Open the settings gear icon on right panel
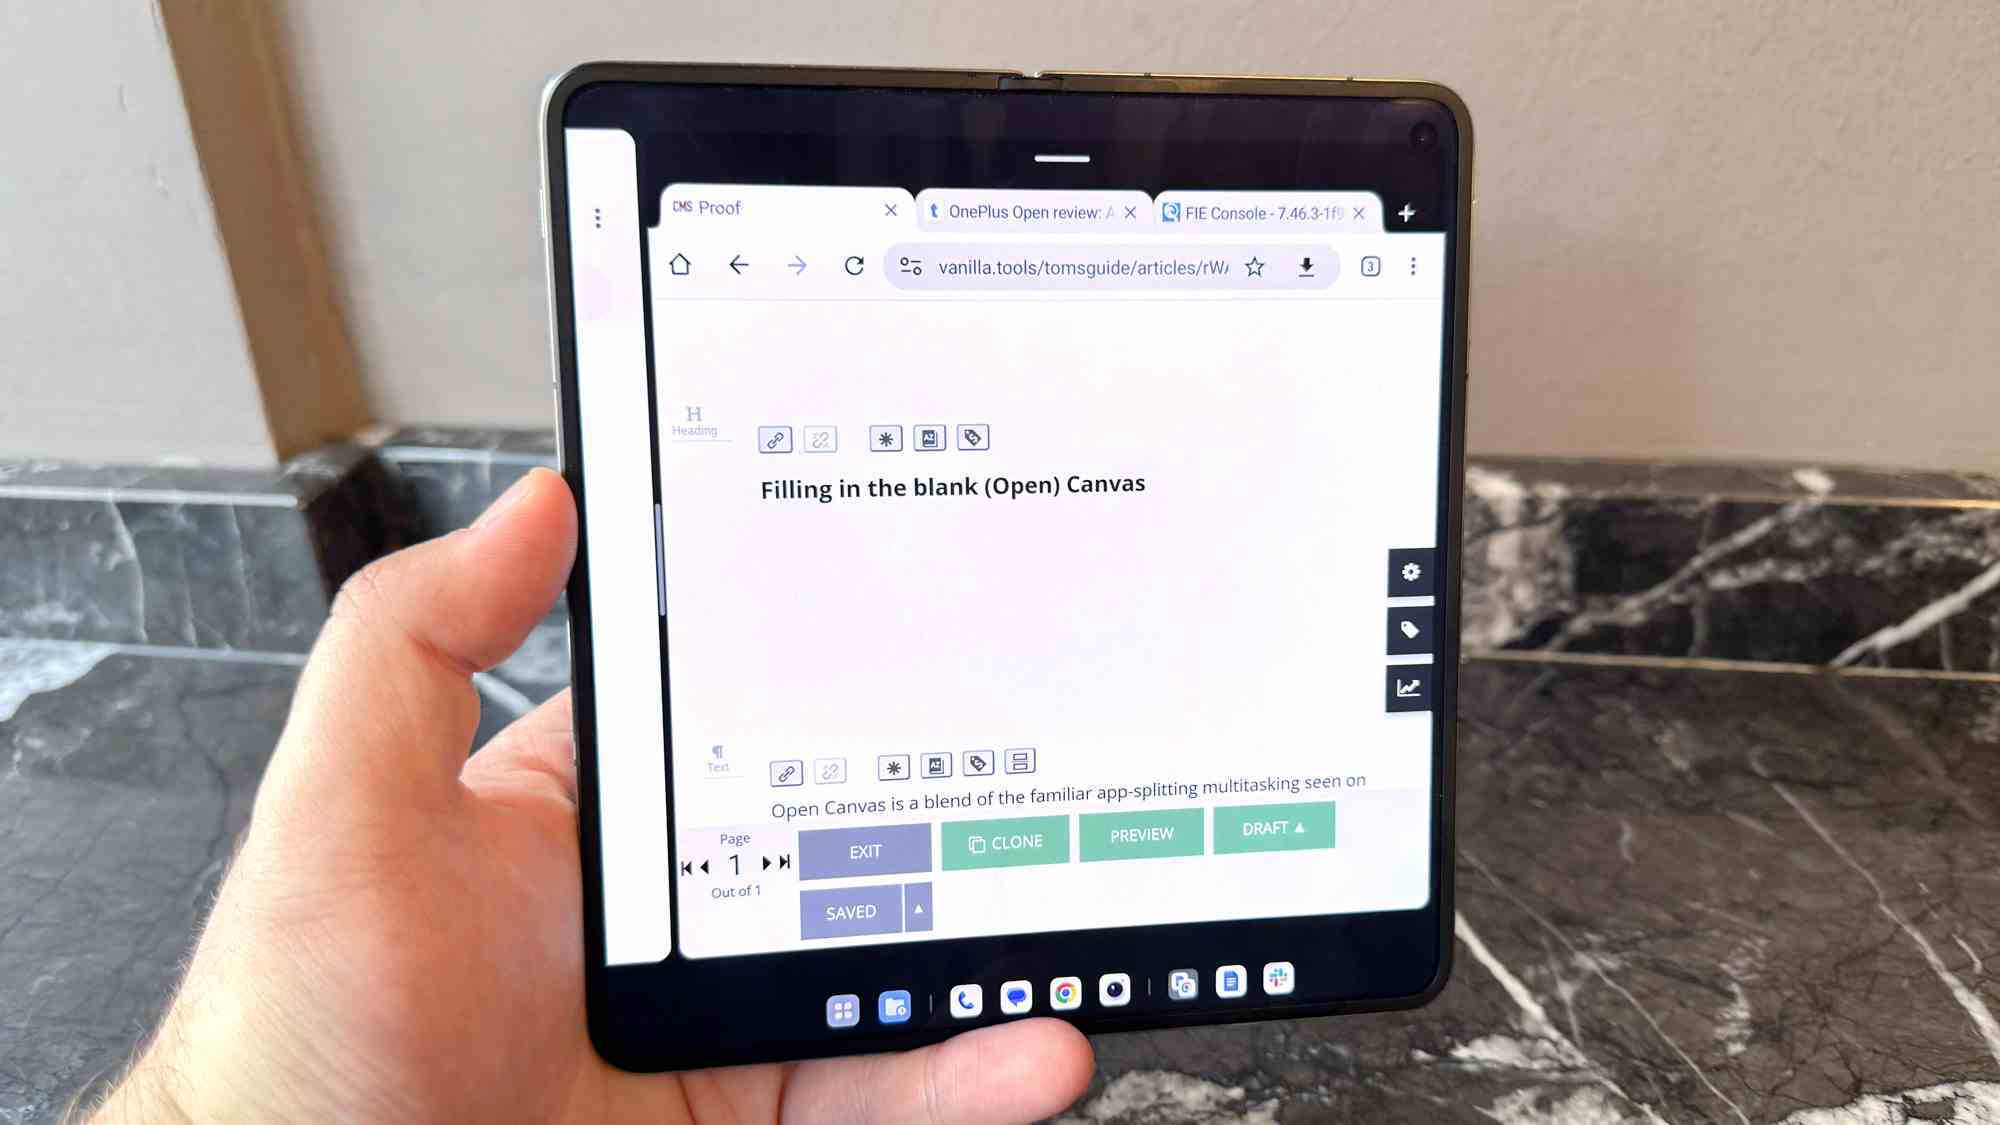 (1411, 571)
